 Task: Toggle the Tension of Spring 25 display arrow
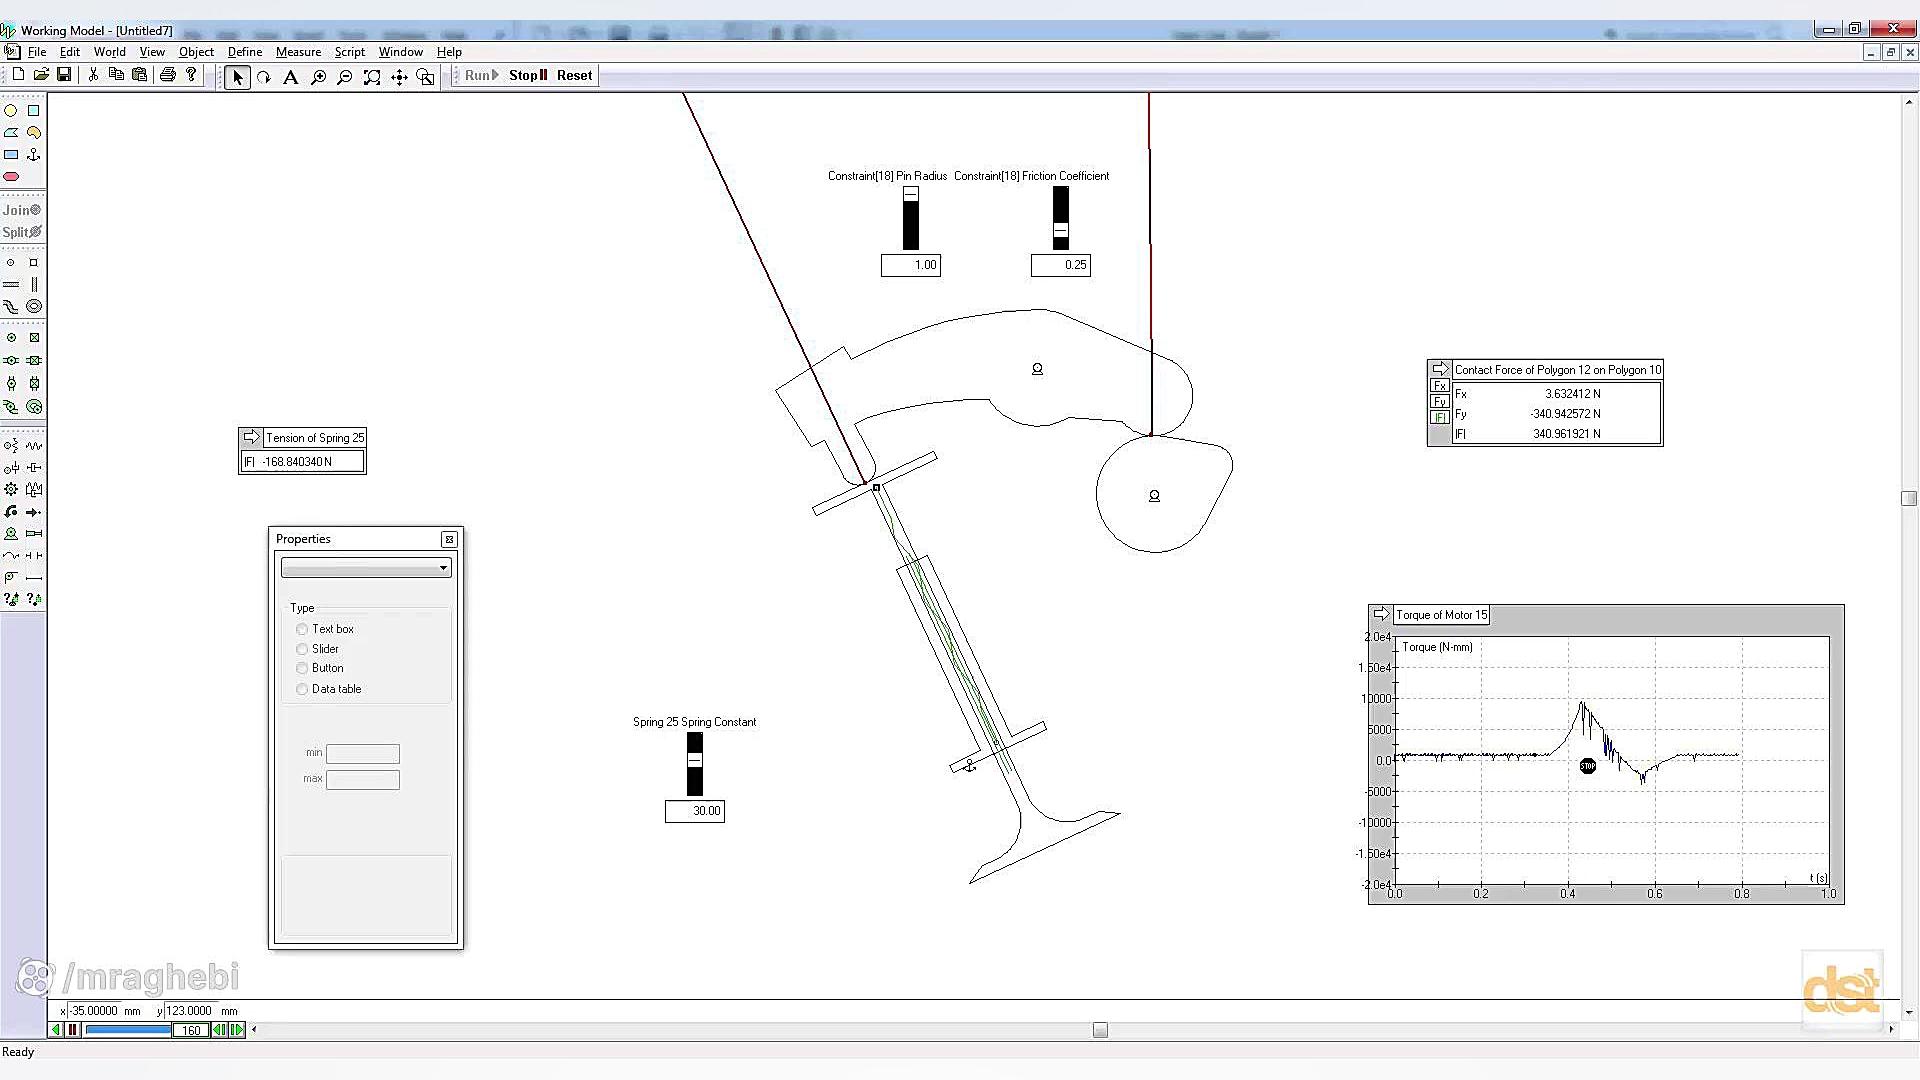pos(251,438)
